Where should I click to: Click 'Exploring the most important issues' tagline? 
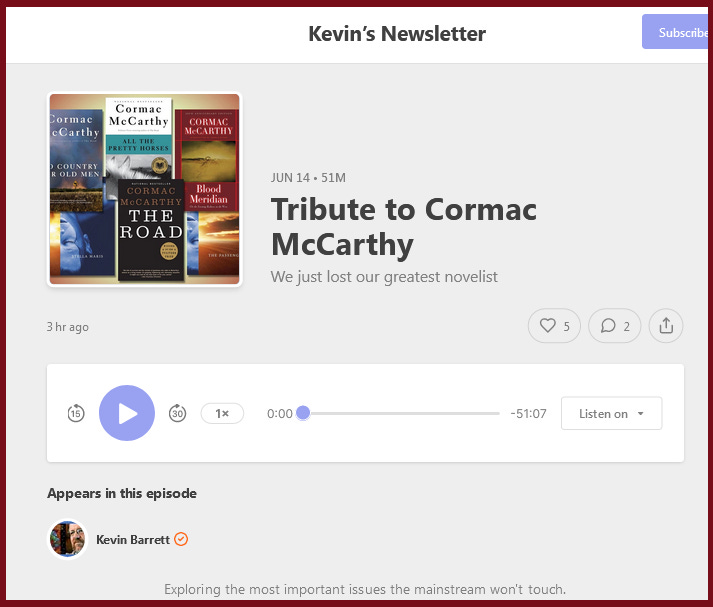[365, 589]
